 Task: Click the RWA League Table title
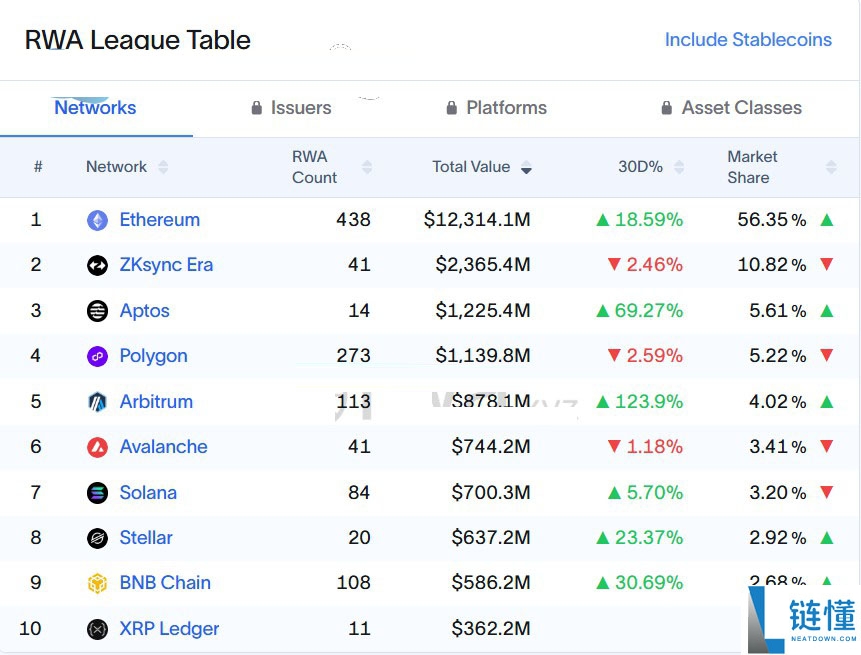[138, 40]
